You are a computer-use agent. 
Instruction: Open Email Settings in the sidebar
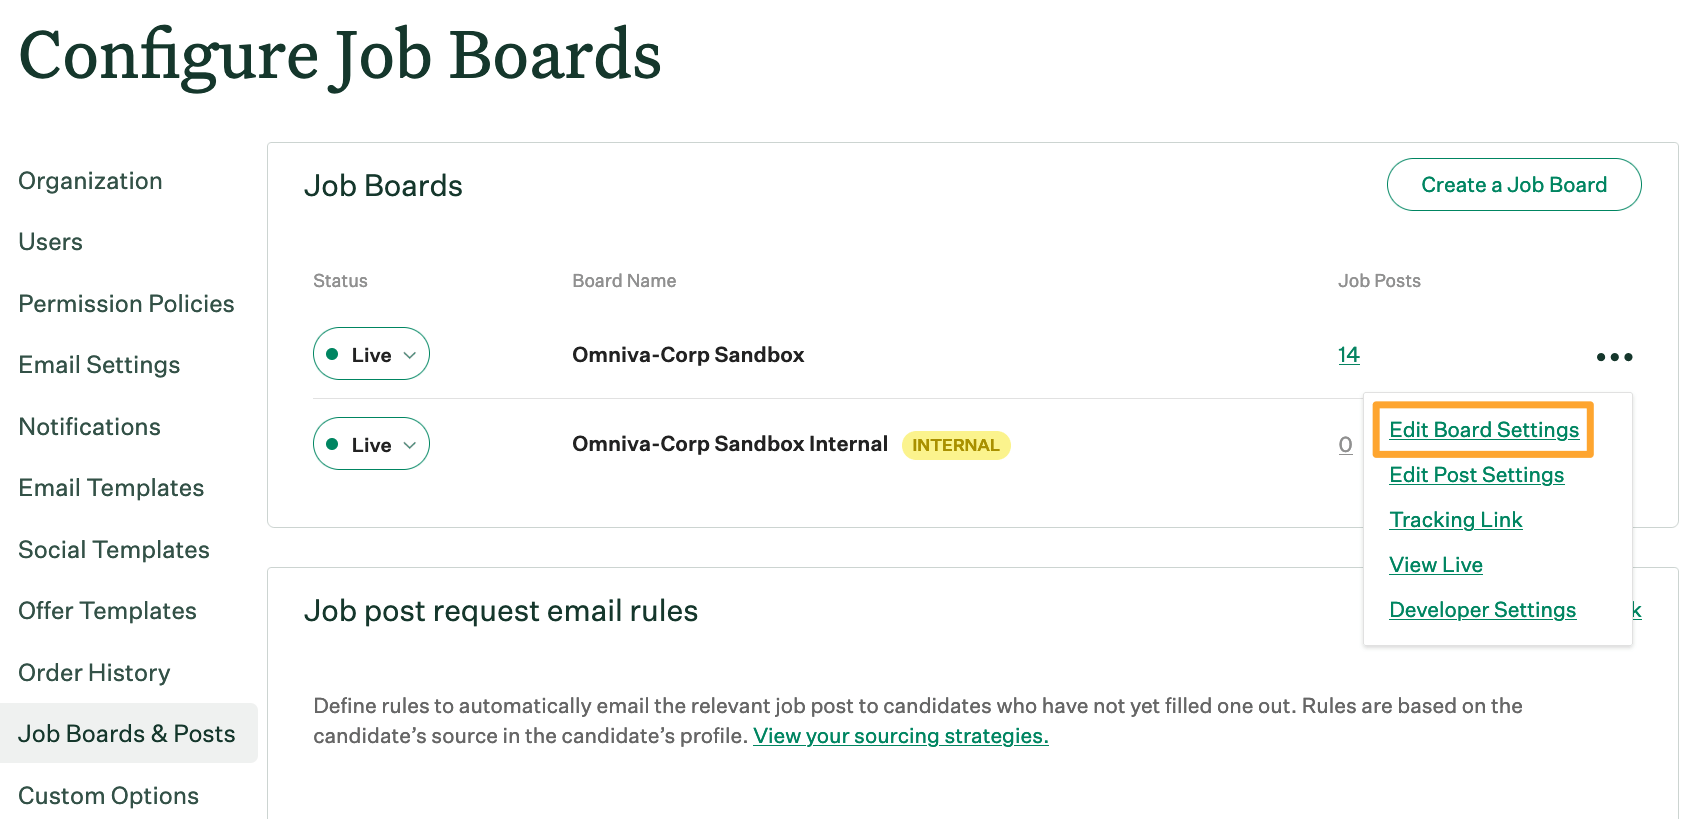click(99, 365)
